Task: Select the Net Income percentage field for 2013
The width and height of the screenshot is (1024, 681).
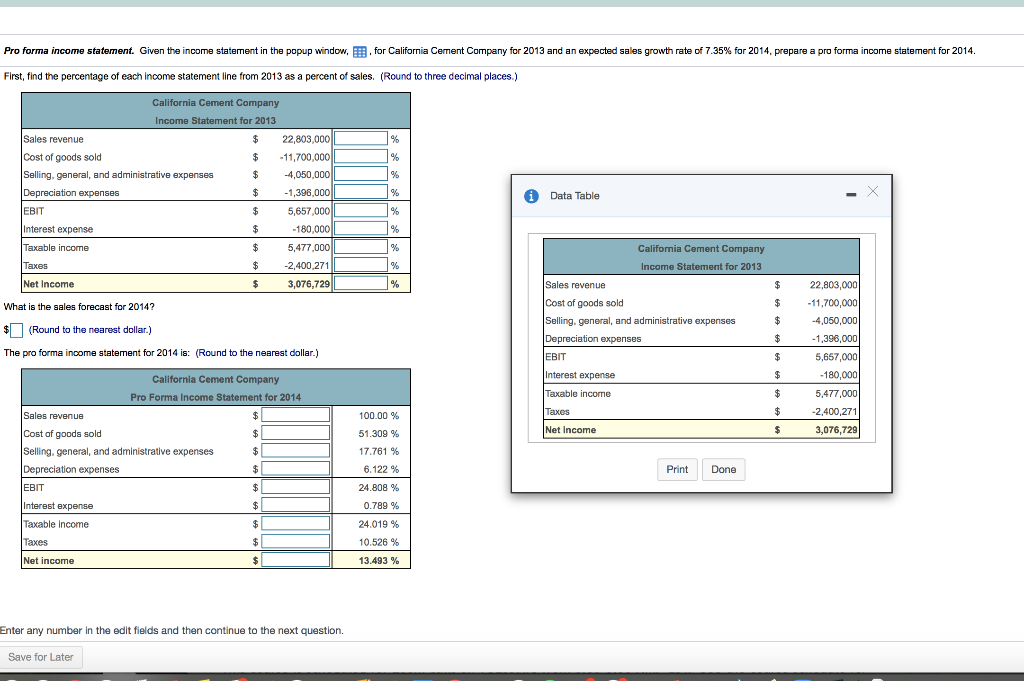Action: 362,283
